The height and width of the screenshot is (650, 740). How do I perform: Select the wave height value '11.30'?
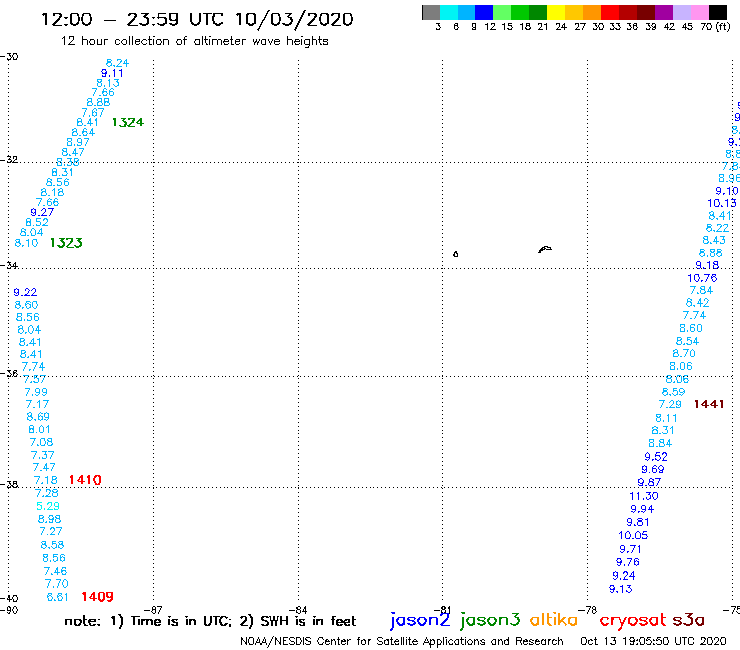[x=643, y=496]
